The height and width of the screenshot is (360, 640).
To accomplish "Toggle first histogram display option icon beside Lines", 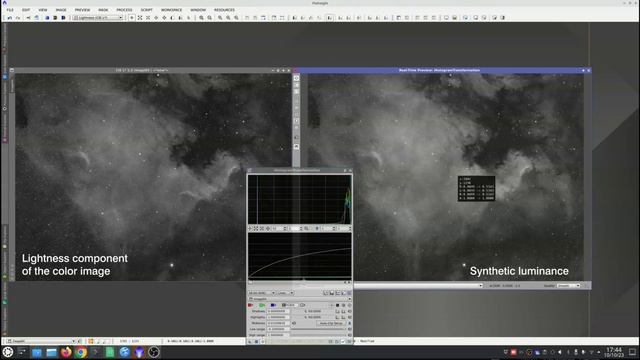I will click(x=325, y=293).
